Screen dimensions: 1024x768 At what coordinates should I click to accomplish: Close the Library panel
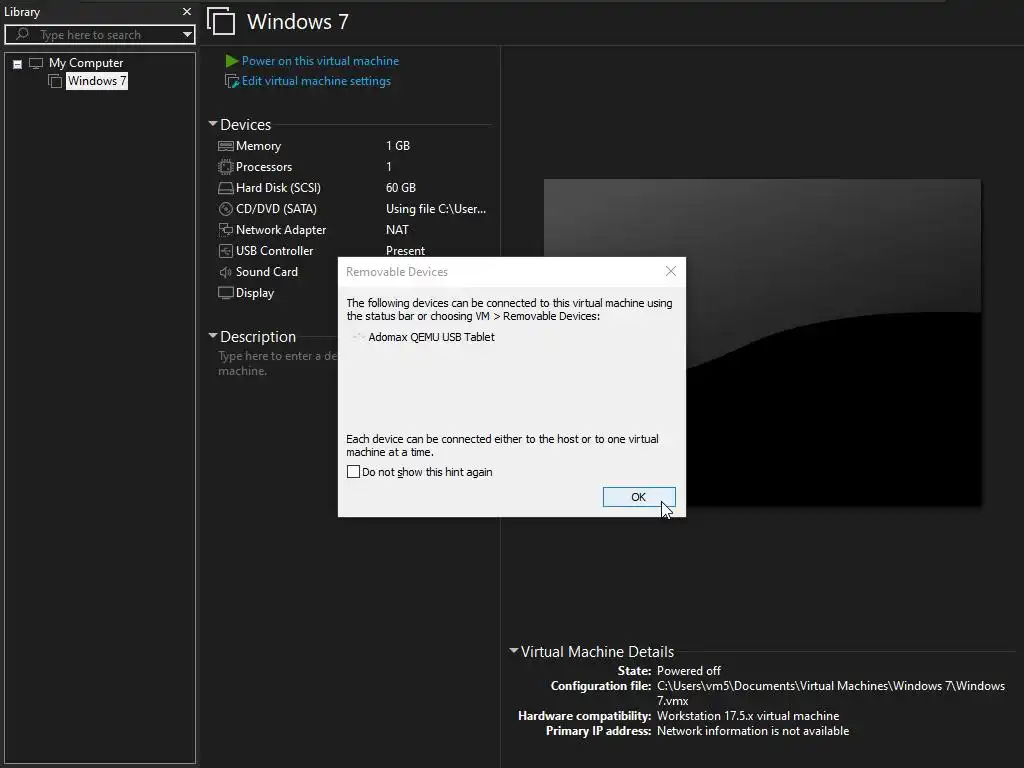tap(187, 11)
